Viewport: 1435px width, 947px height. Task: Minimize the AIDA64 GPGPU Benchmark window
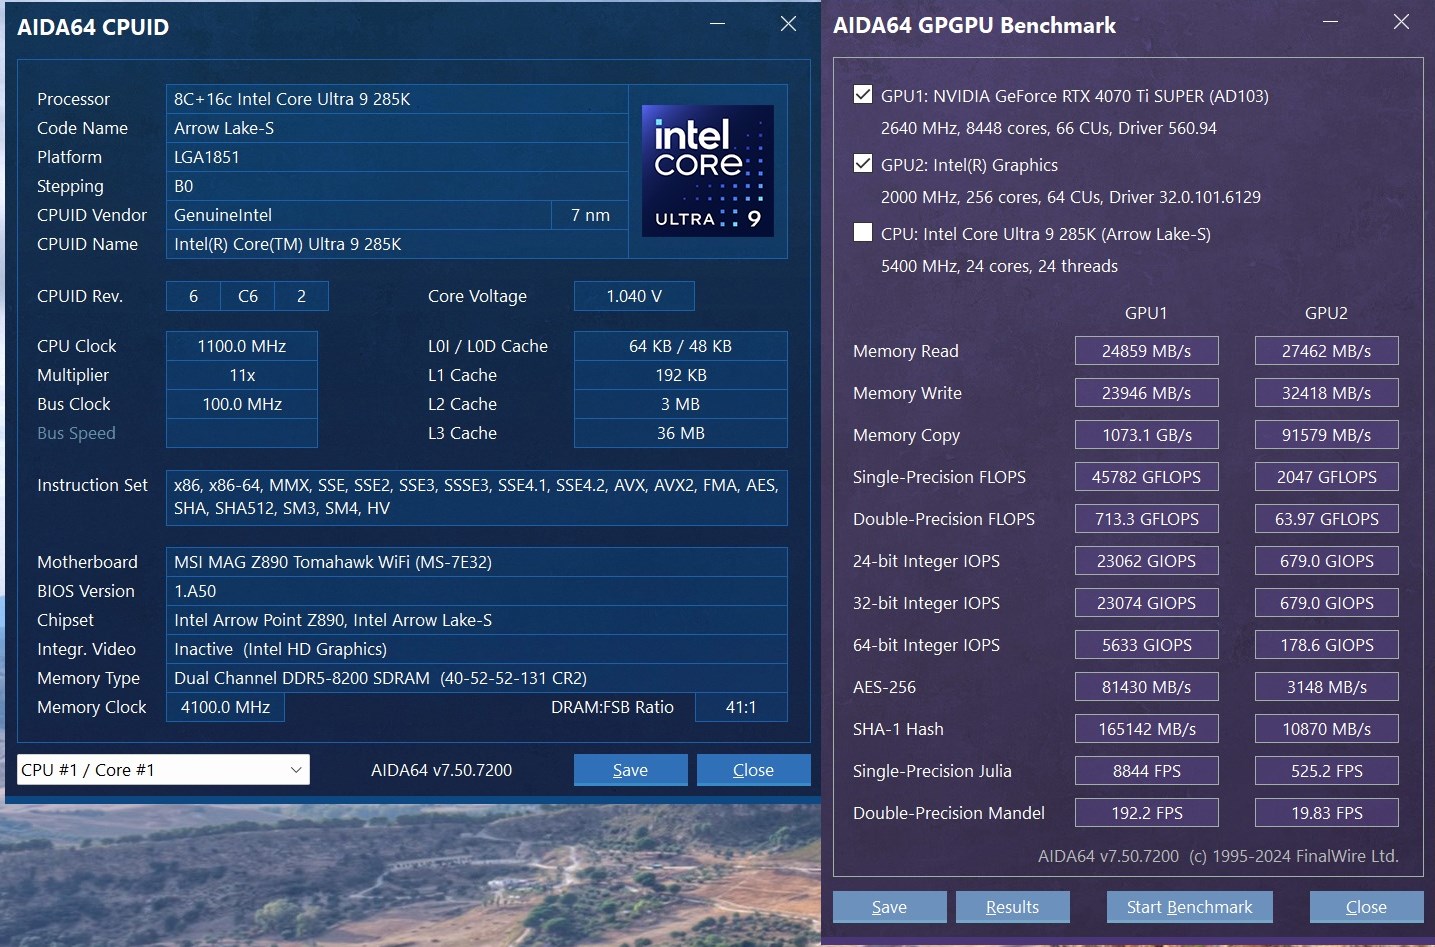pos(1330,22)
